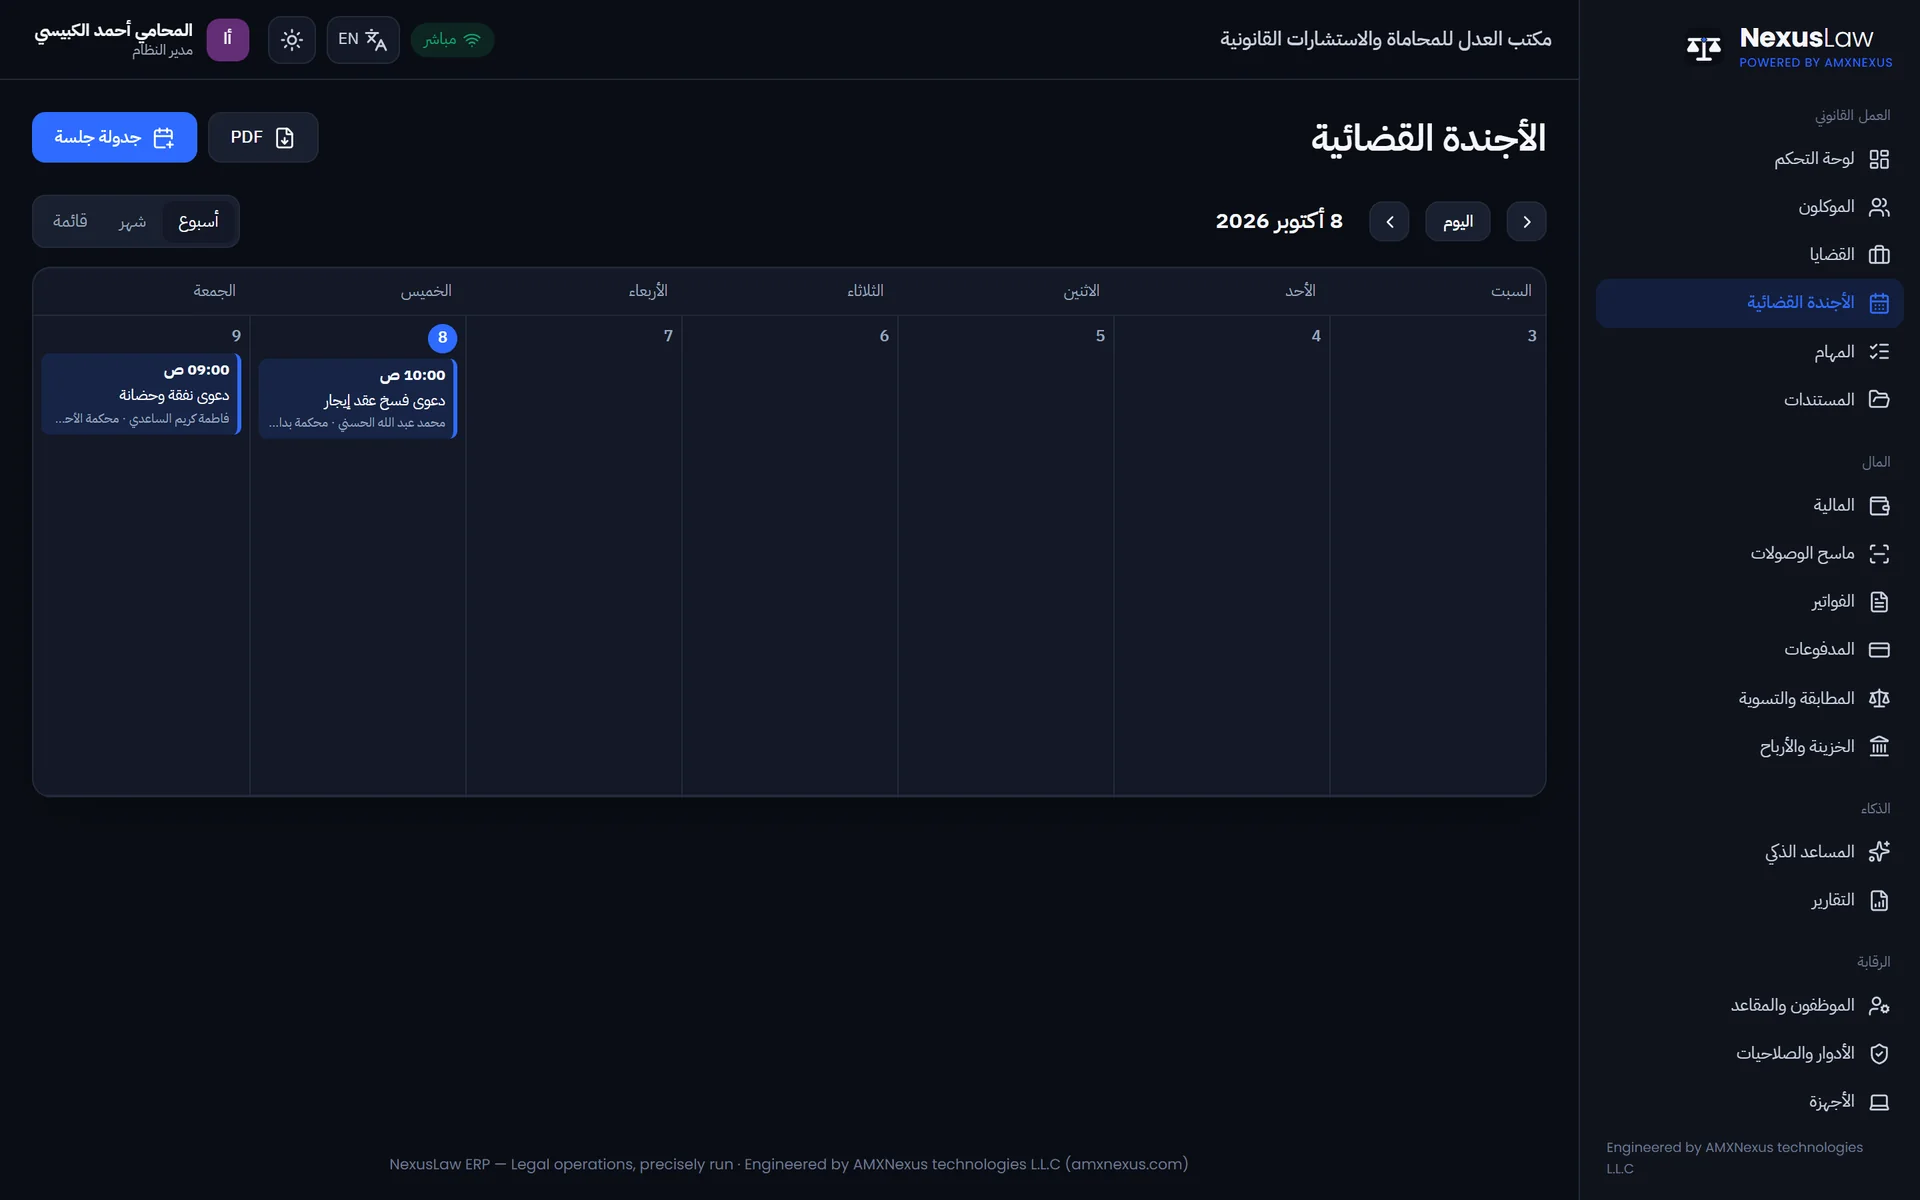Export the agenda with the PDF button
1920x1200 pixels.
(x=263, y=137)
